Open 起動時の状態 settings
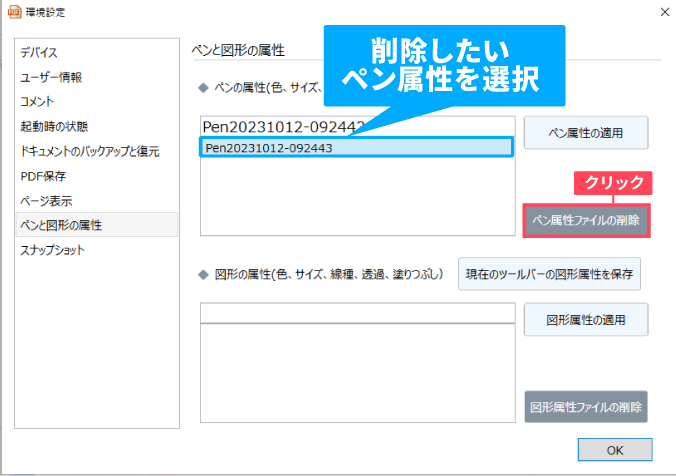This screenshot has height=476, width=676. (x=54, y=126)
